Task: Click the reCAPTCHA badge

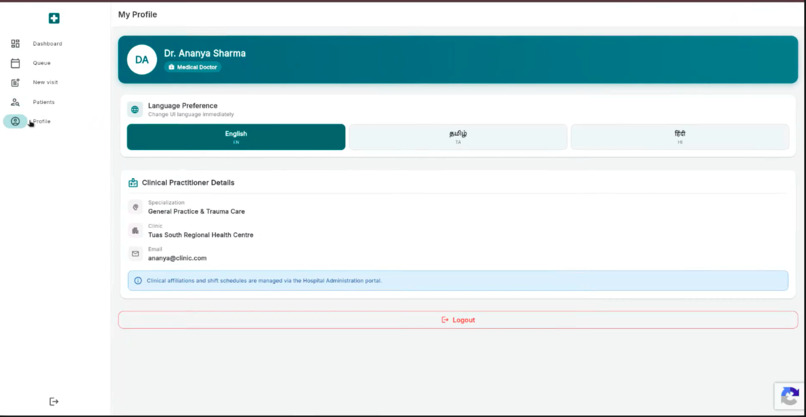Action: coord(790,396)
